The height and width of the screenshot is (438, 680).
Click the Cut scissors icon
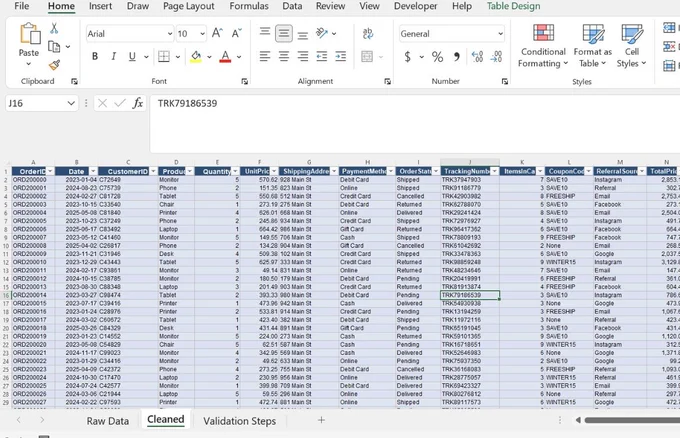(x=54, y=28)
